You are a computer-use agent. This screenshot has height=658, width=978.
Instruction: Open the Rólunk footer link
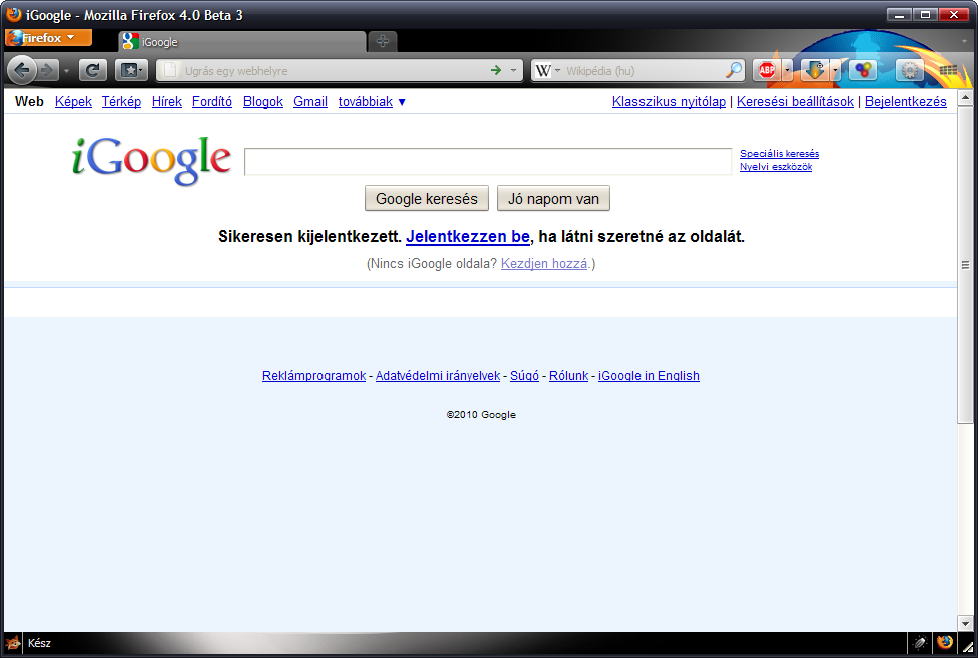[x=568, y=375]
